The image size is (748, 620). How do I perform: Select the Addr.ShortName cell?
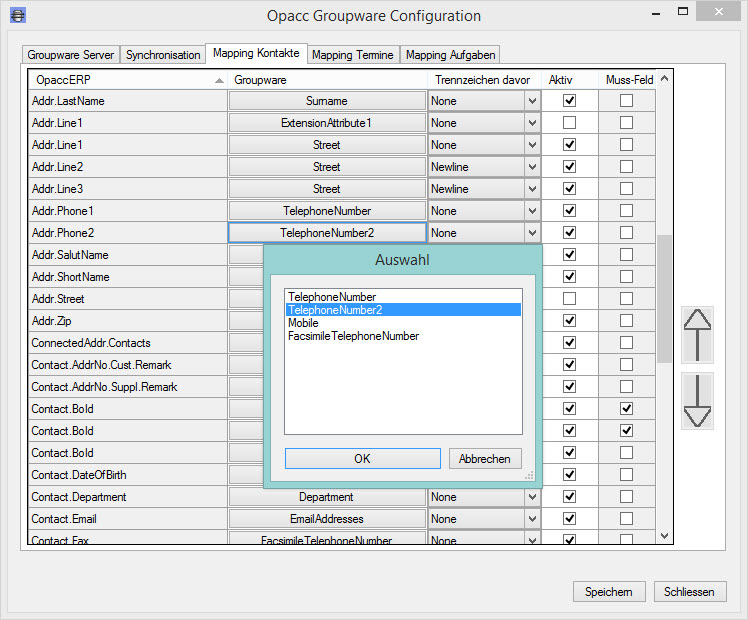pos(127,277)
